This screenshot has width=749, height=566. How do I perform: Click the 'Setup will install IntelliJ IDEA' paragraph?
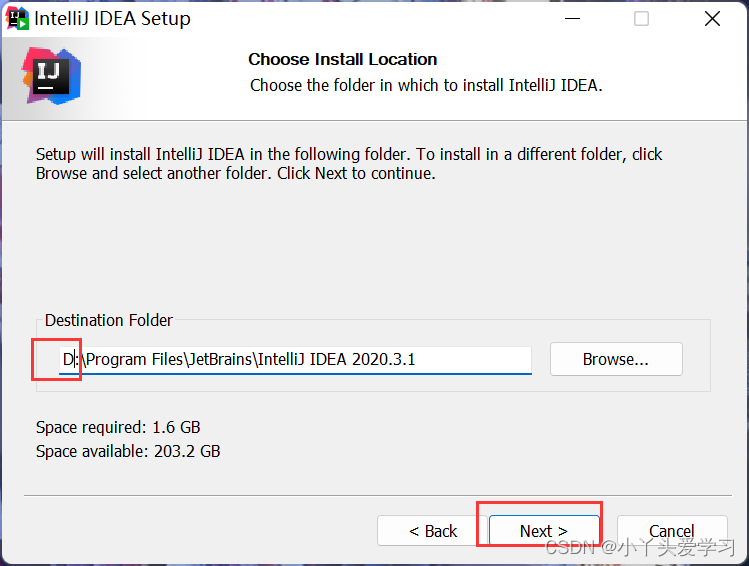point(349,164)
